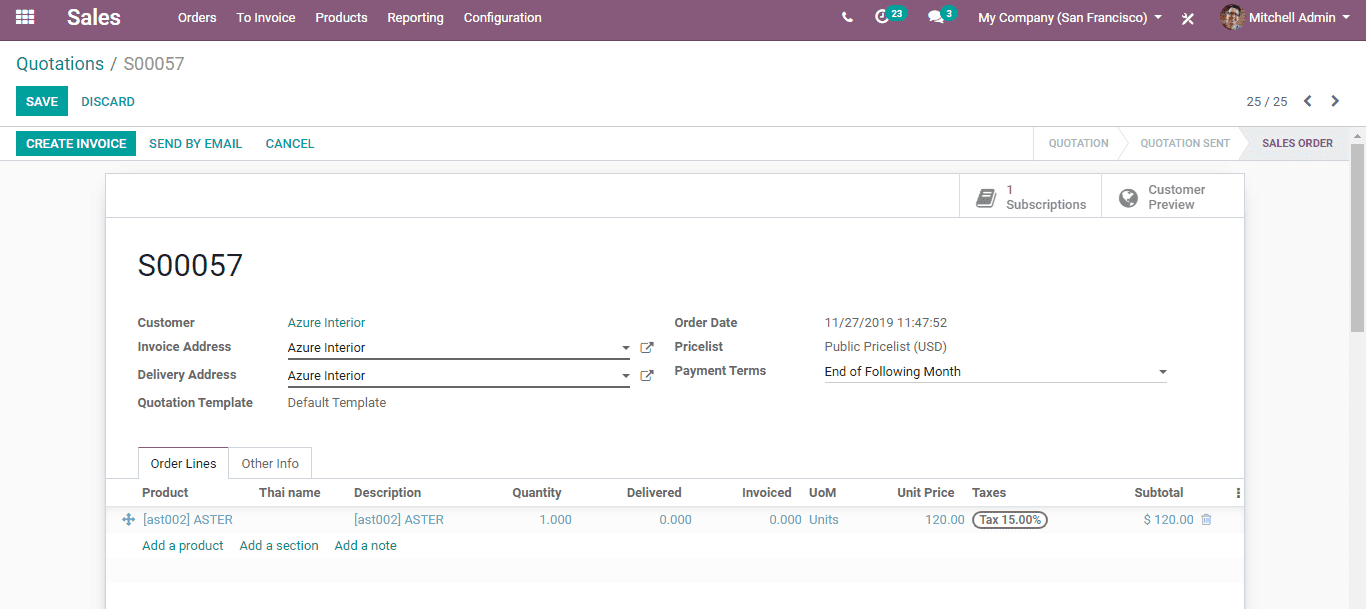The image size is (1366, 609).
Task: Open the Configuration menu
Action: (x=503, y=18)
